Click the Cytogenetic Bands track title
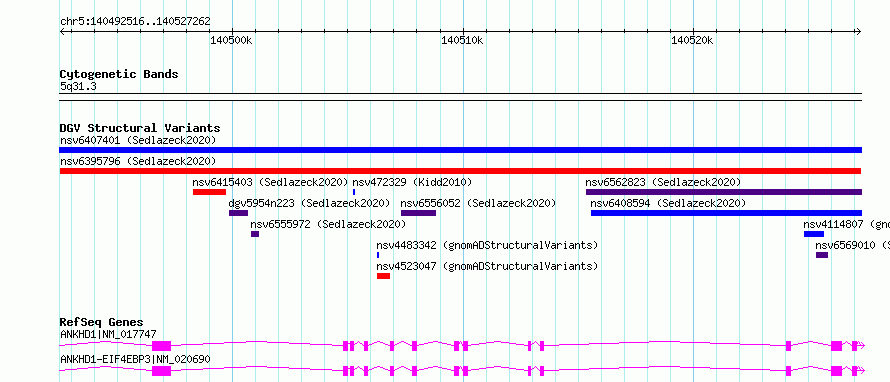Viewport: 890px width, 382px height. click(119, 74)
